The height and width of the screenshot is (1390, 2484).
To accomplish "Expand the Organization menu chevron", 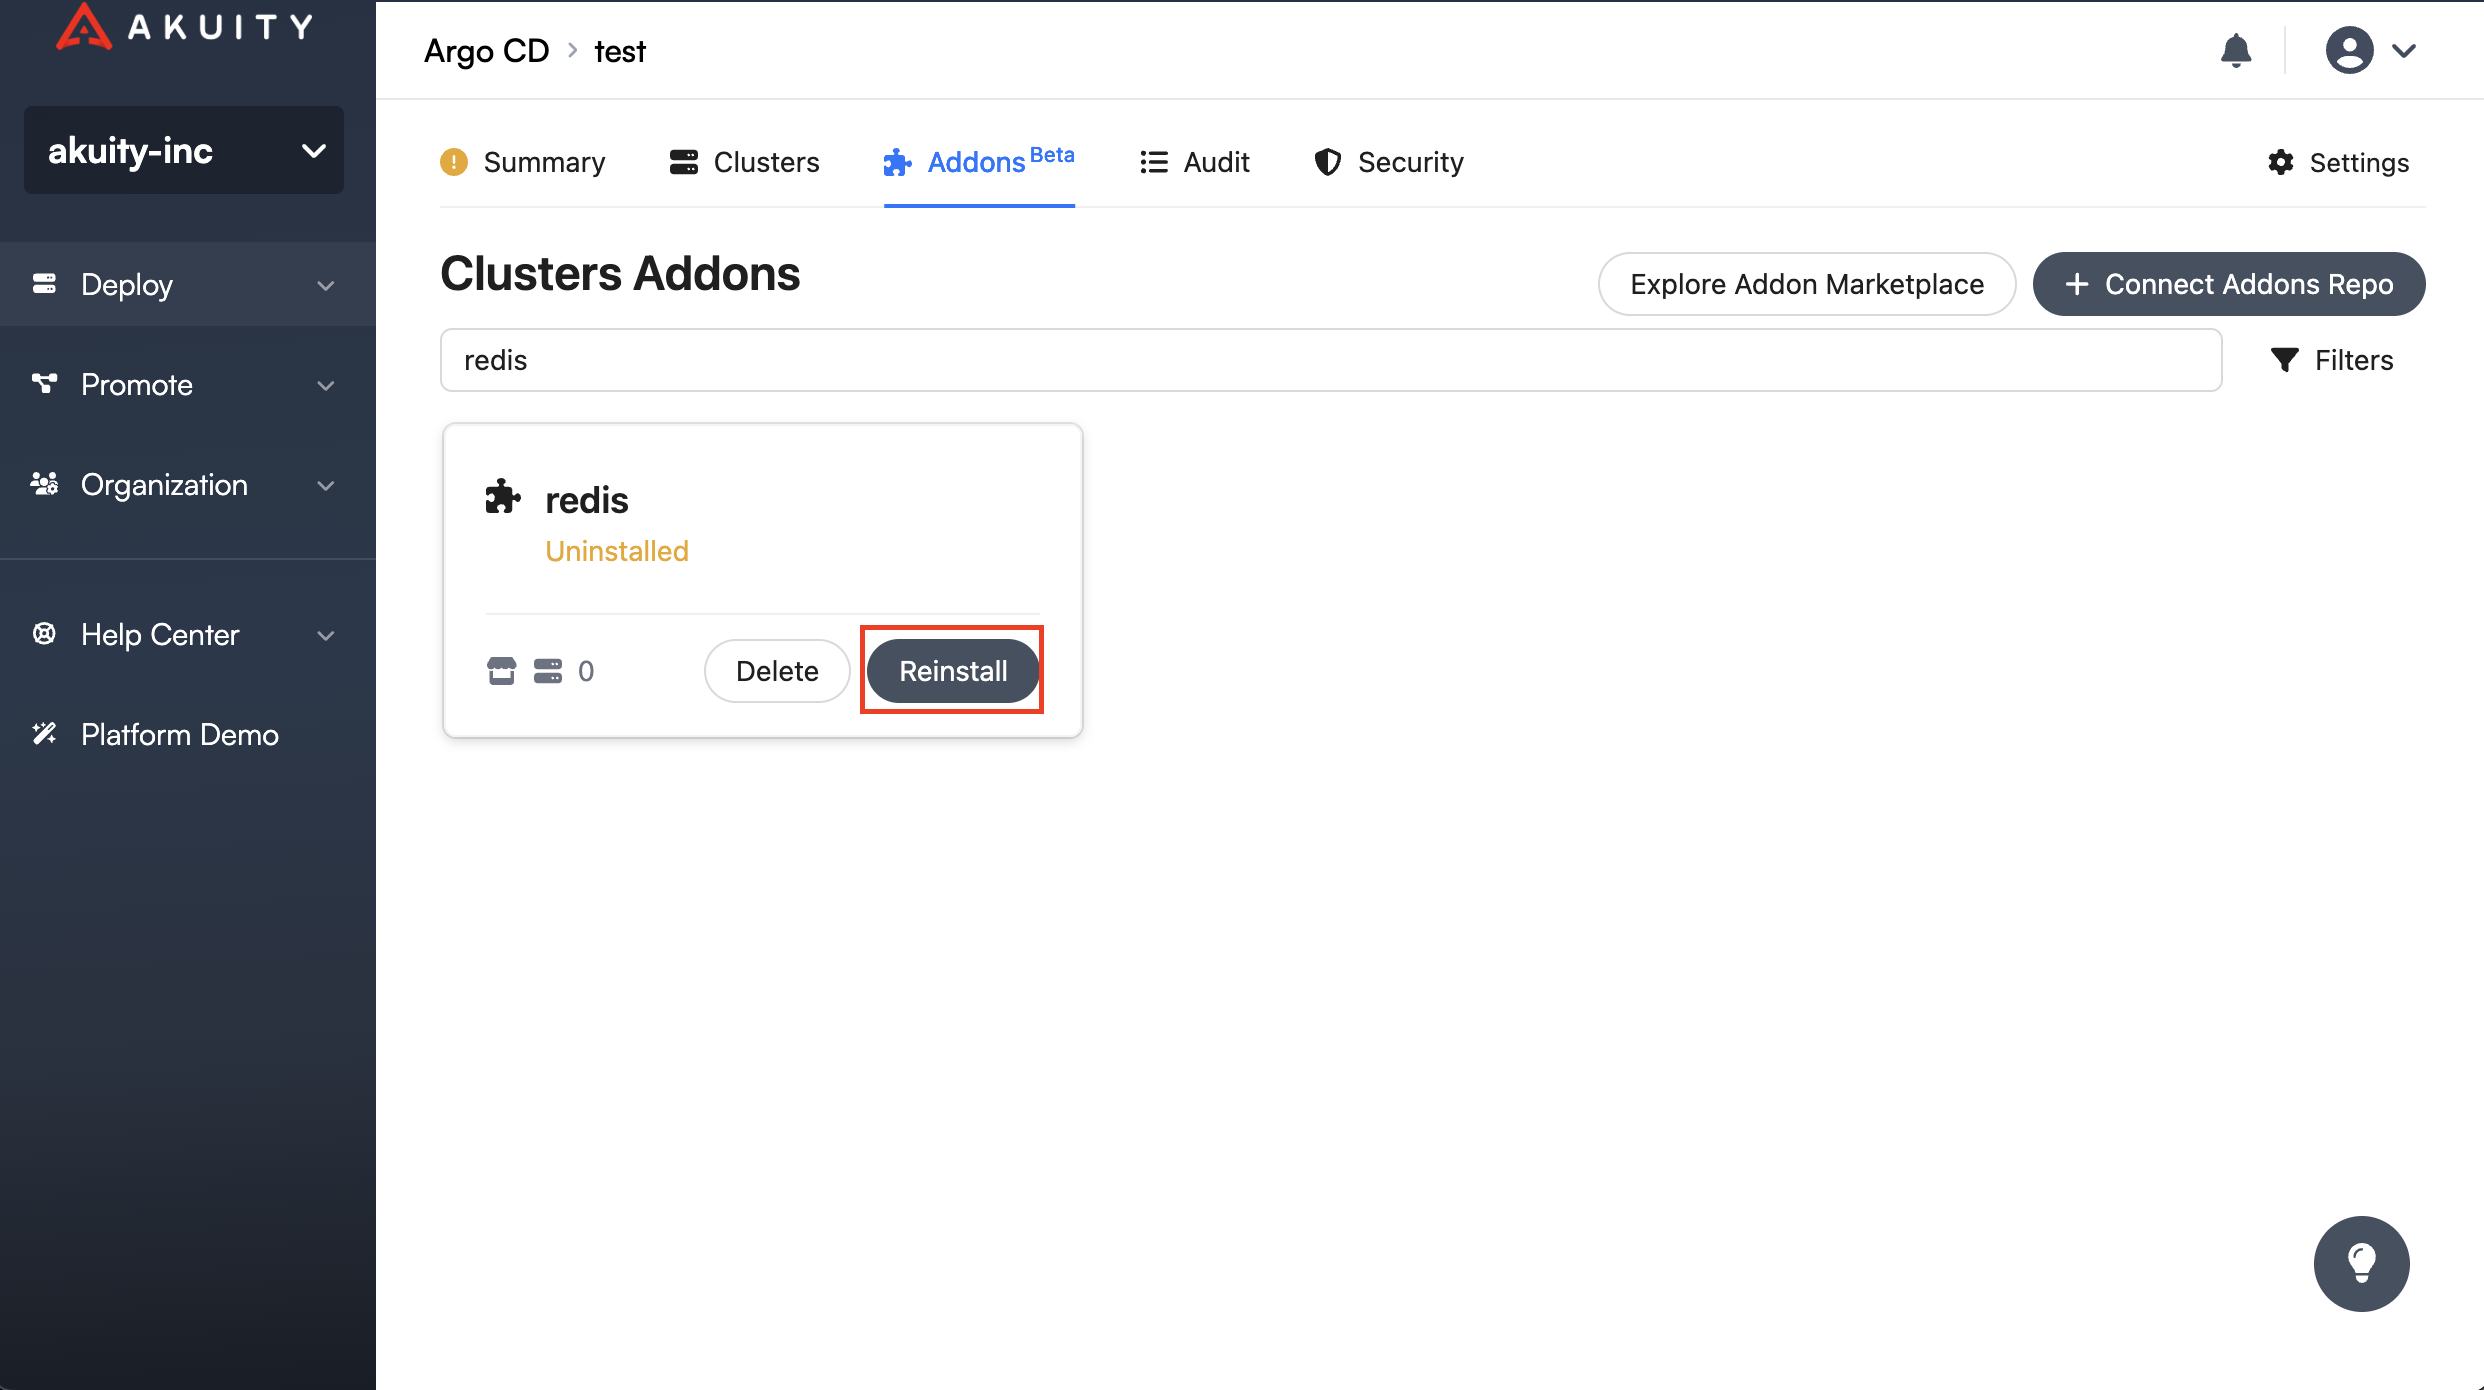I will pyautogui.click(x=326, y=486).
